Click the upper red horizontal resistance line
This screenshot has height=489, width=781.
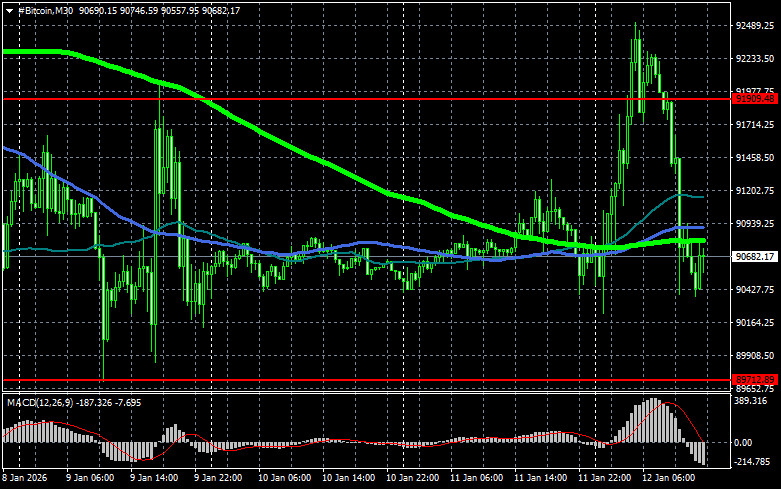366,99
